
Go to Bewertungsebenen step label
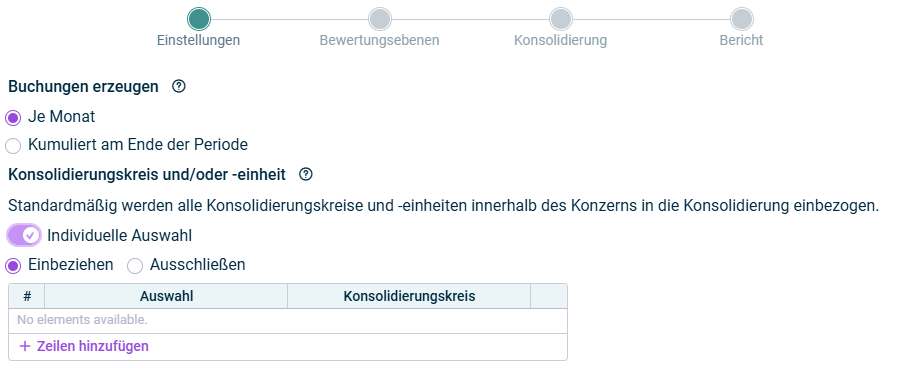(x=380, y=40)
